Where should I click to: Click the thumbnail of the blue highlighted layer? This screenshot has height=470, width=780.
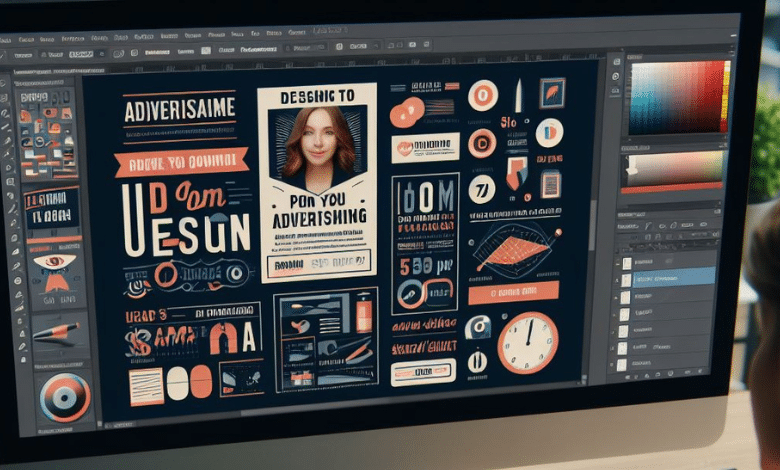tap(626, 280)
